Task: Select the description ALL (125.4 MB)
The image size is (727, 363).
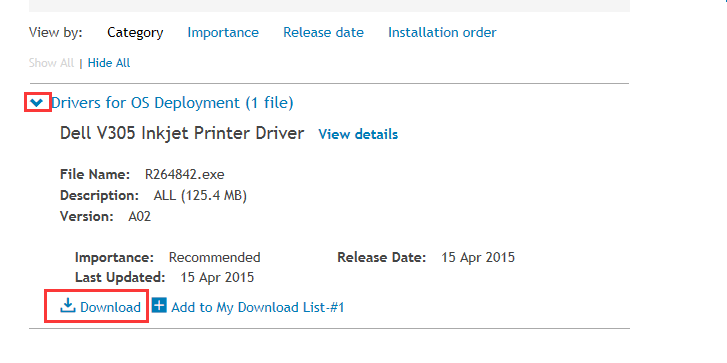Action: (x=200, y=195)
